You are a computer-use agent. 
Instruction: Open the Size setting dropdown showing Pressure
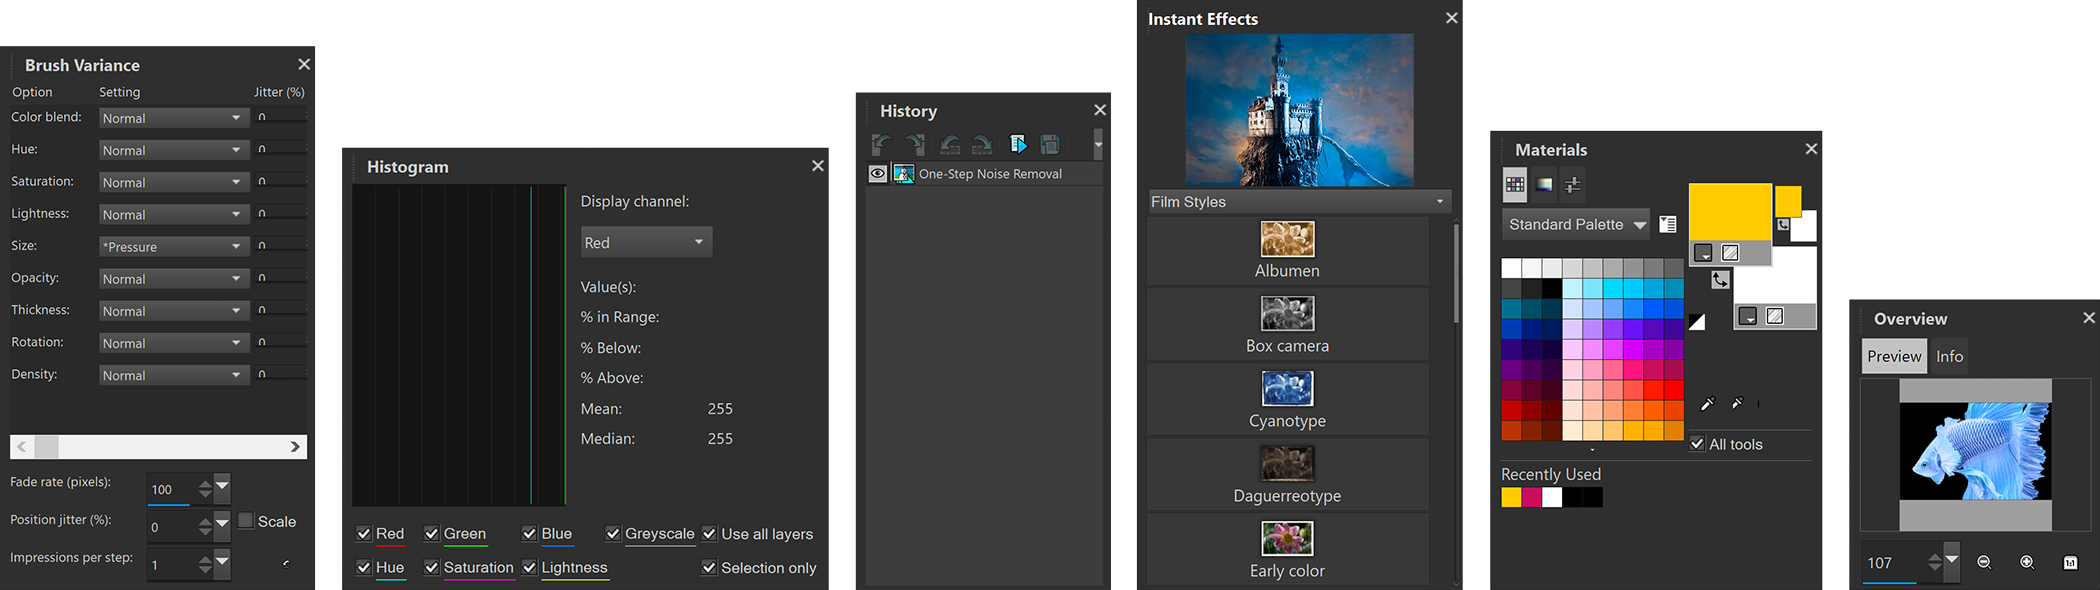[172, 246]
